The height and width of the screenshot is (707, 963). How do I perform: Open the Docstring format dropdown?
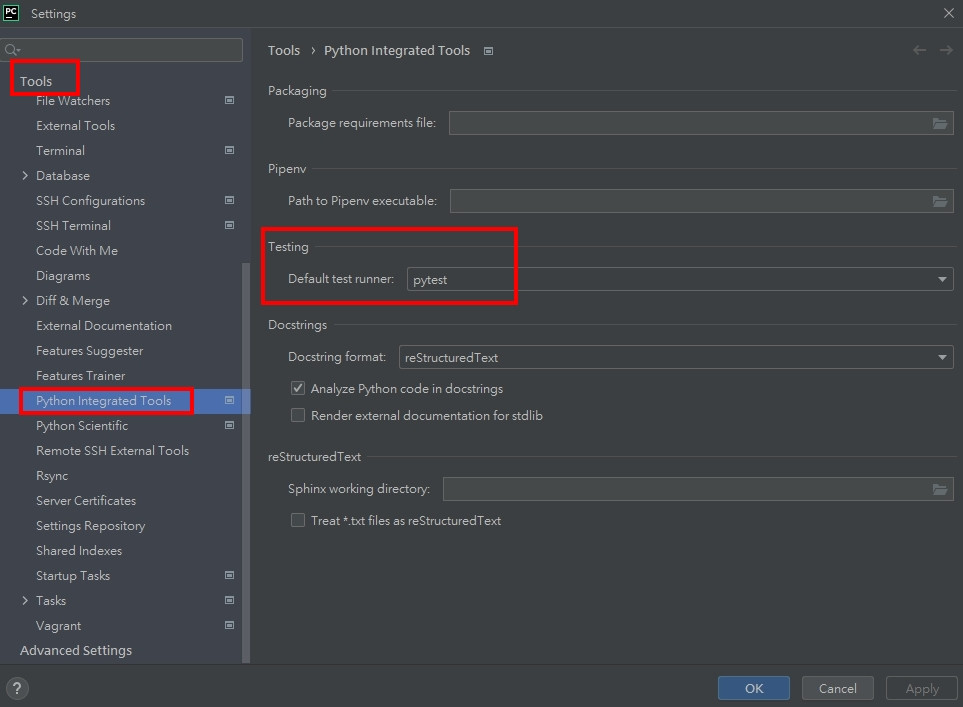pos(676,357)
